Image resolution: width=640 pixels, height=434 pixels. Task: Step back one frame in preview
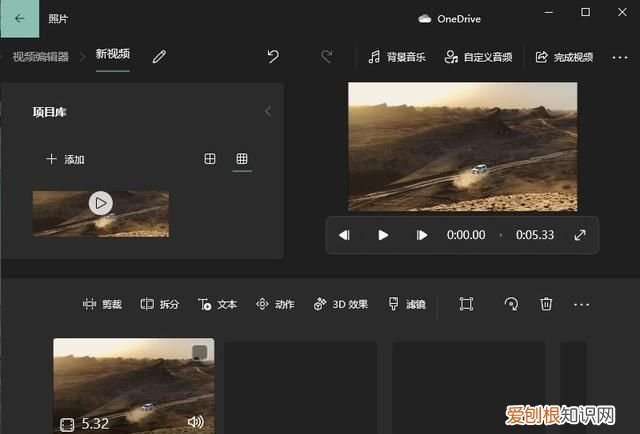point(344,235)
